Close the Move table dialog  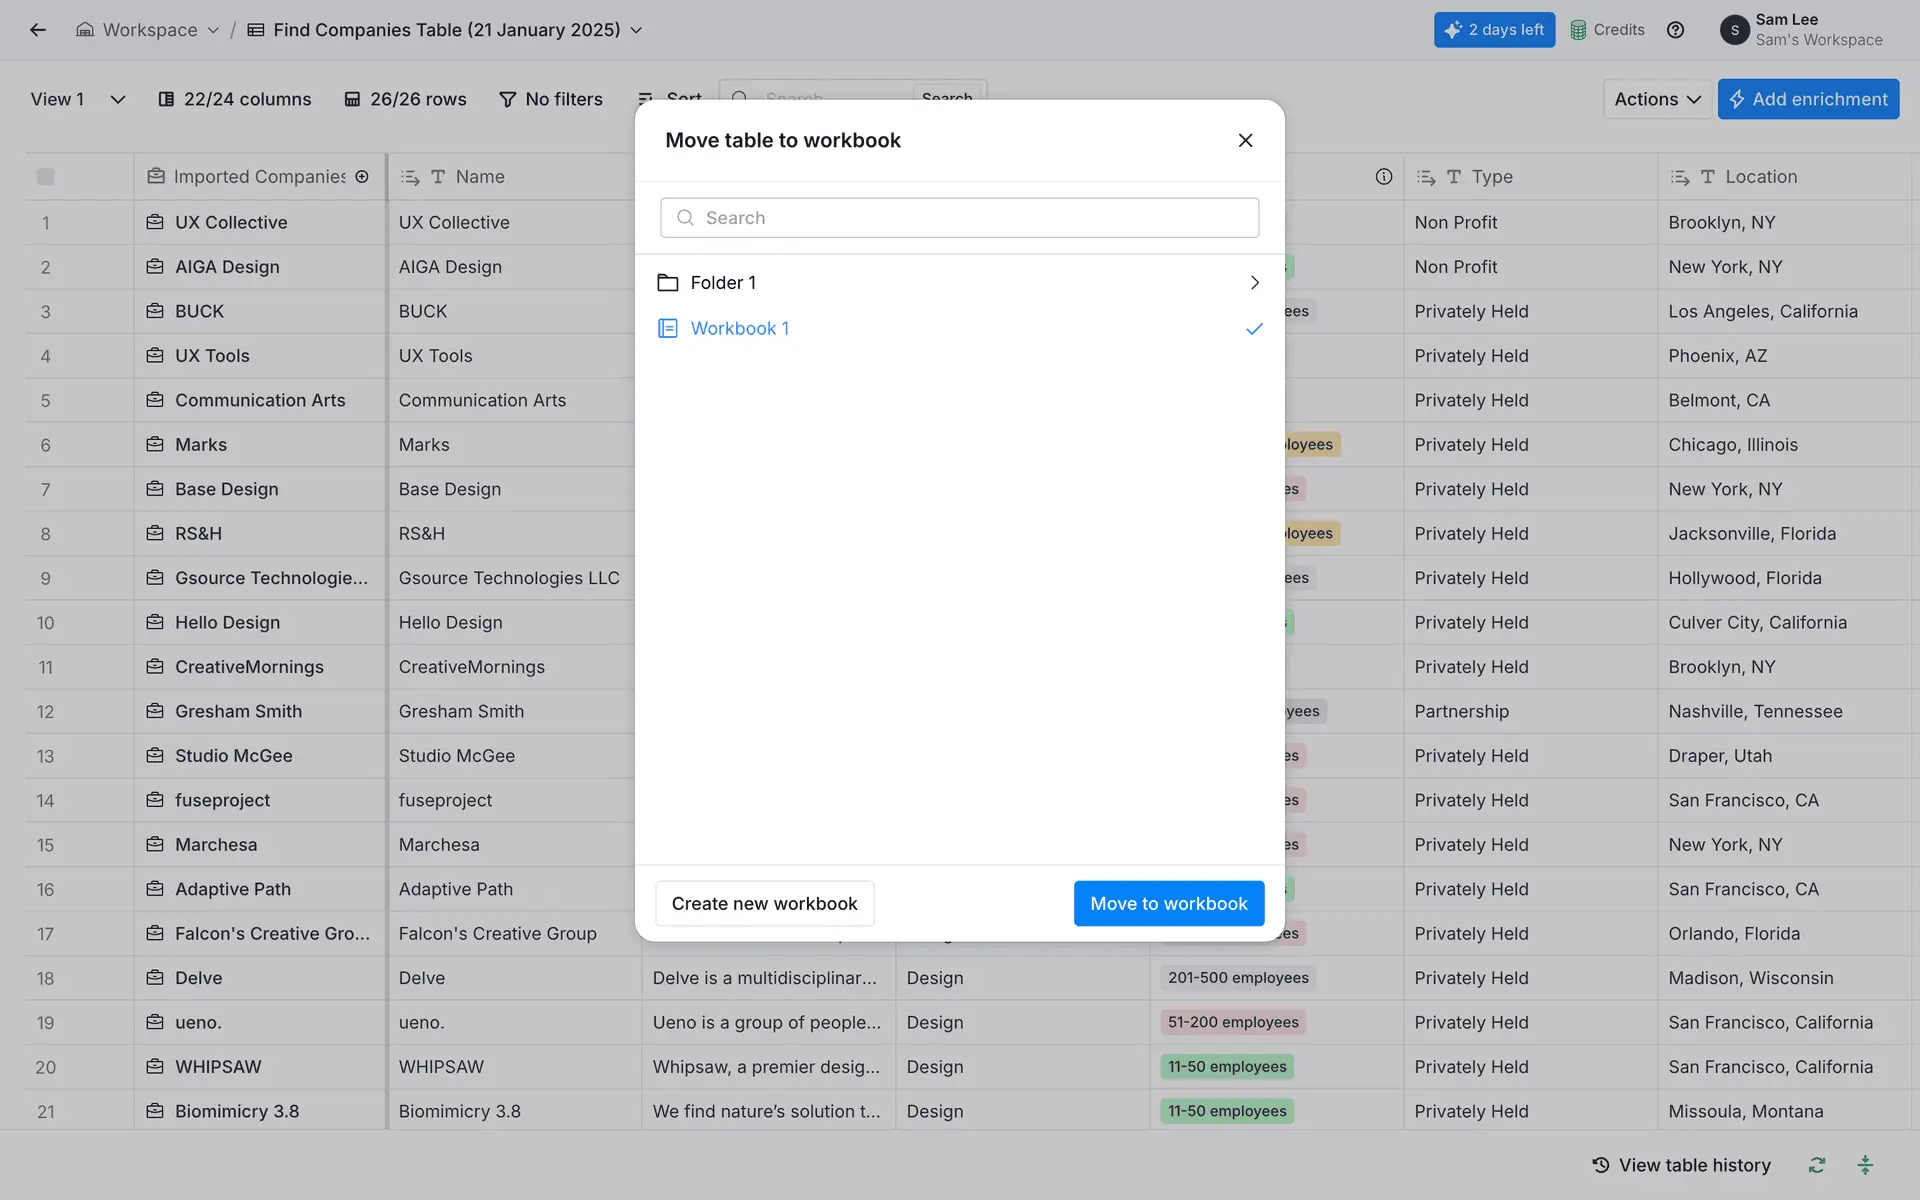pos(1245,140)
